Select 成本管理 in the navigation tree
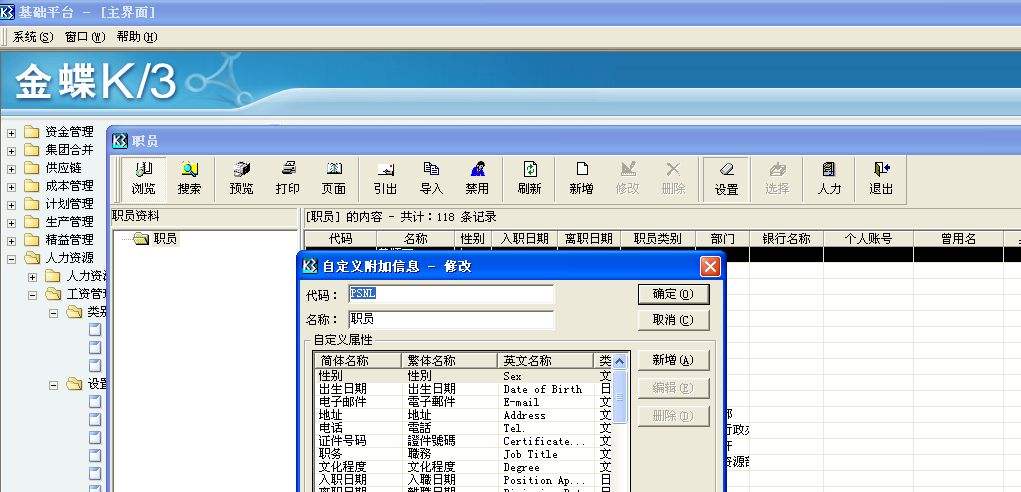 click(70, 186)
